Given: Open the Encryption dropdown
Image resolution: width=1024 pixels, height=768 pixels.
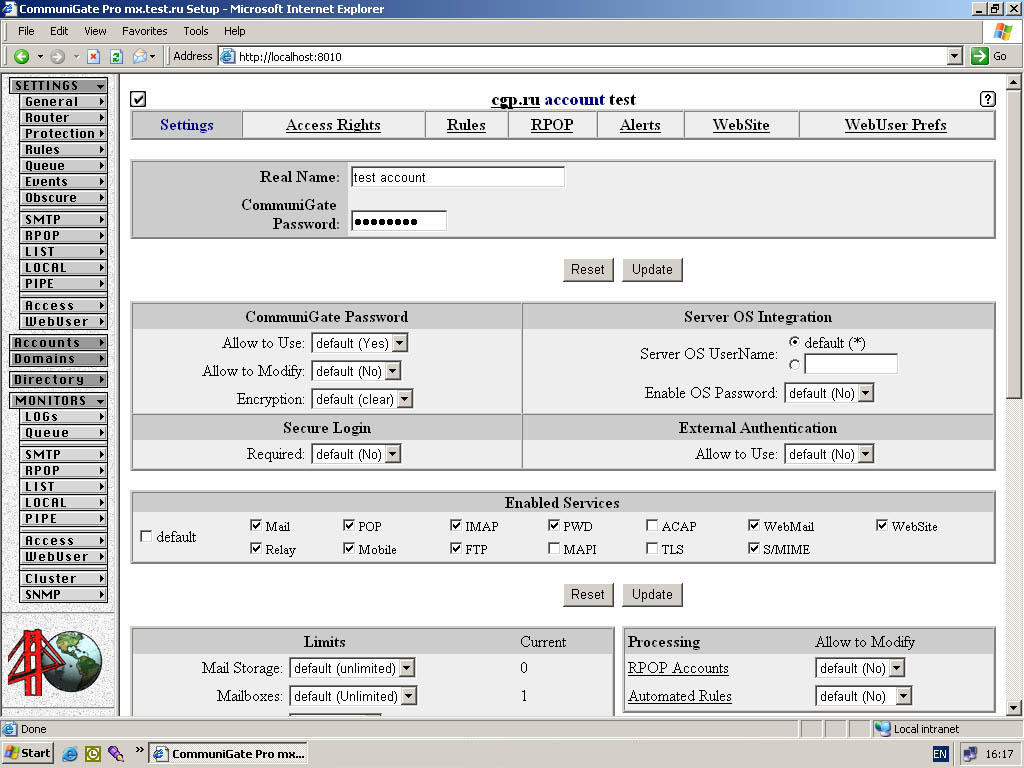Looking at the screenshot, I should coord(362,398).
